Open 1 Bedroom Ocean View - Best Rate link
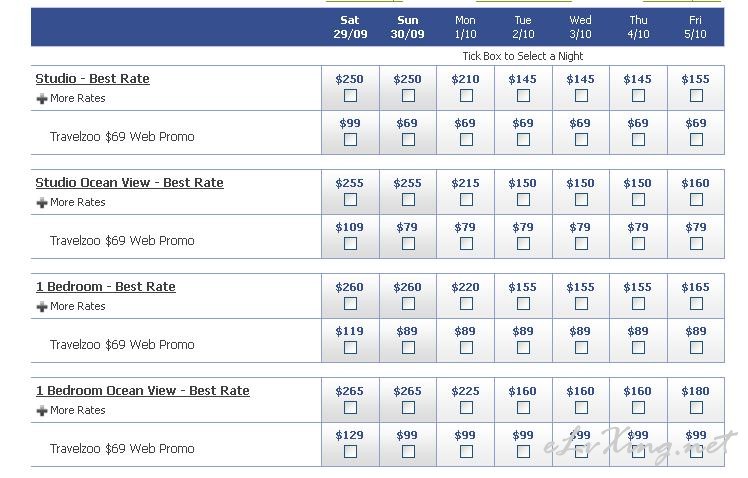 pyautogui.click(x=143, y=391)
